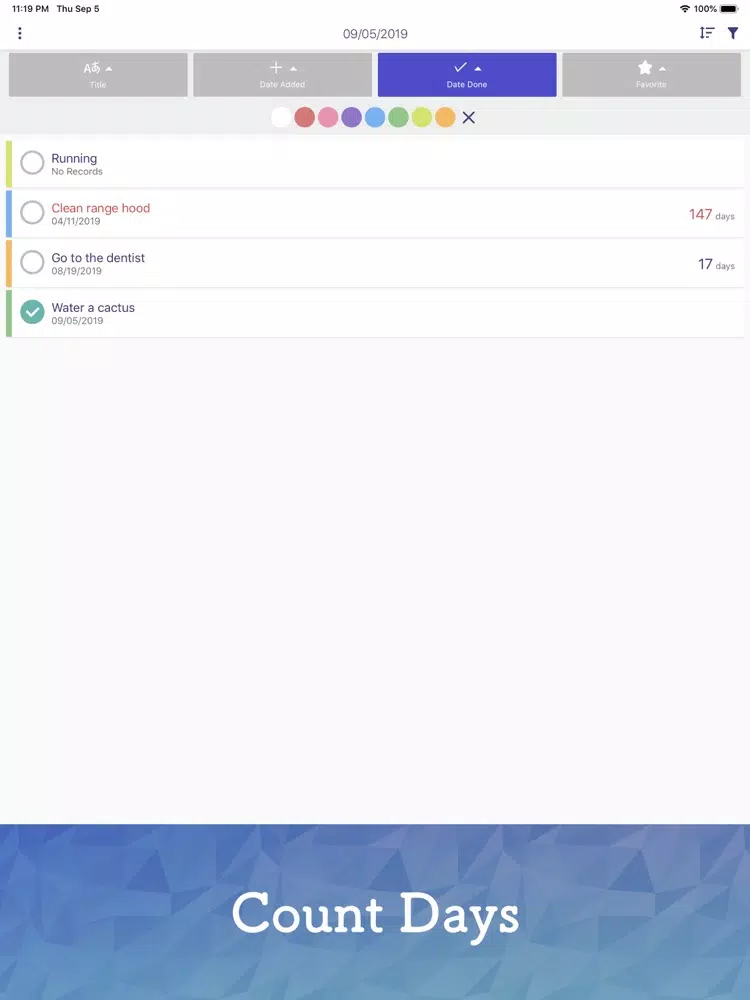Image resolution: width=750 pixels, height=1000 pixels.
Task: Tap the battery status icon
Action: (729, 9)
